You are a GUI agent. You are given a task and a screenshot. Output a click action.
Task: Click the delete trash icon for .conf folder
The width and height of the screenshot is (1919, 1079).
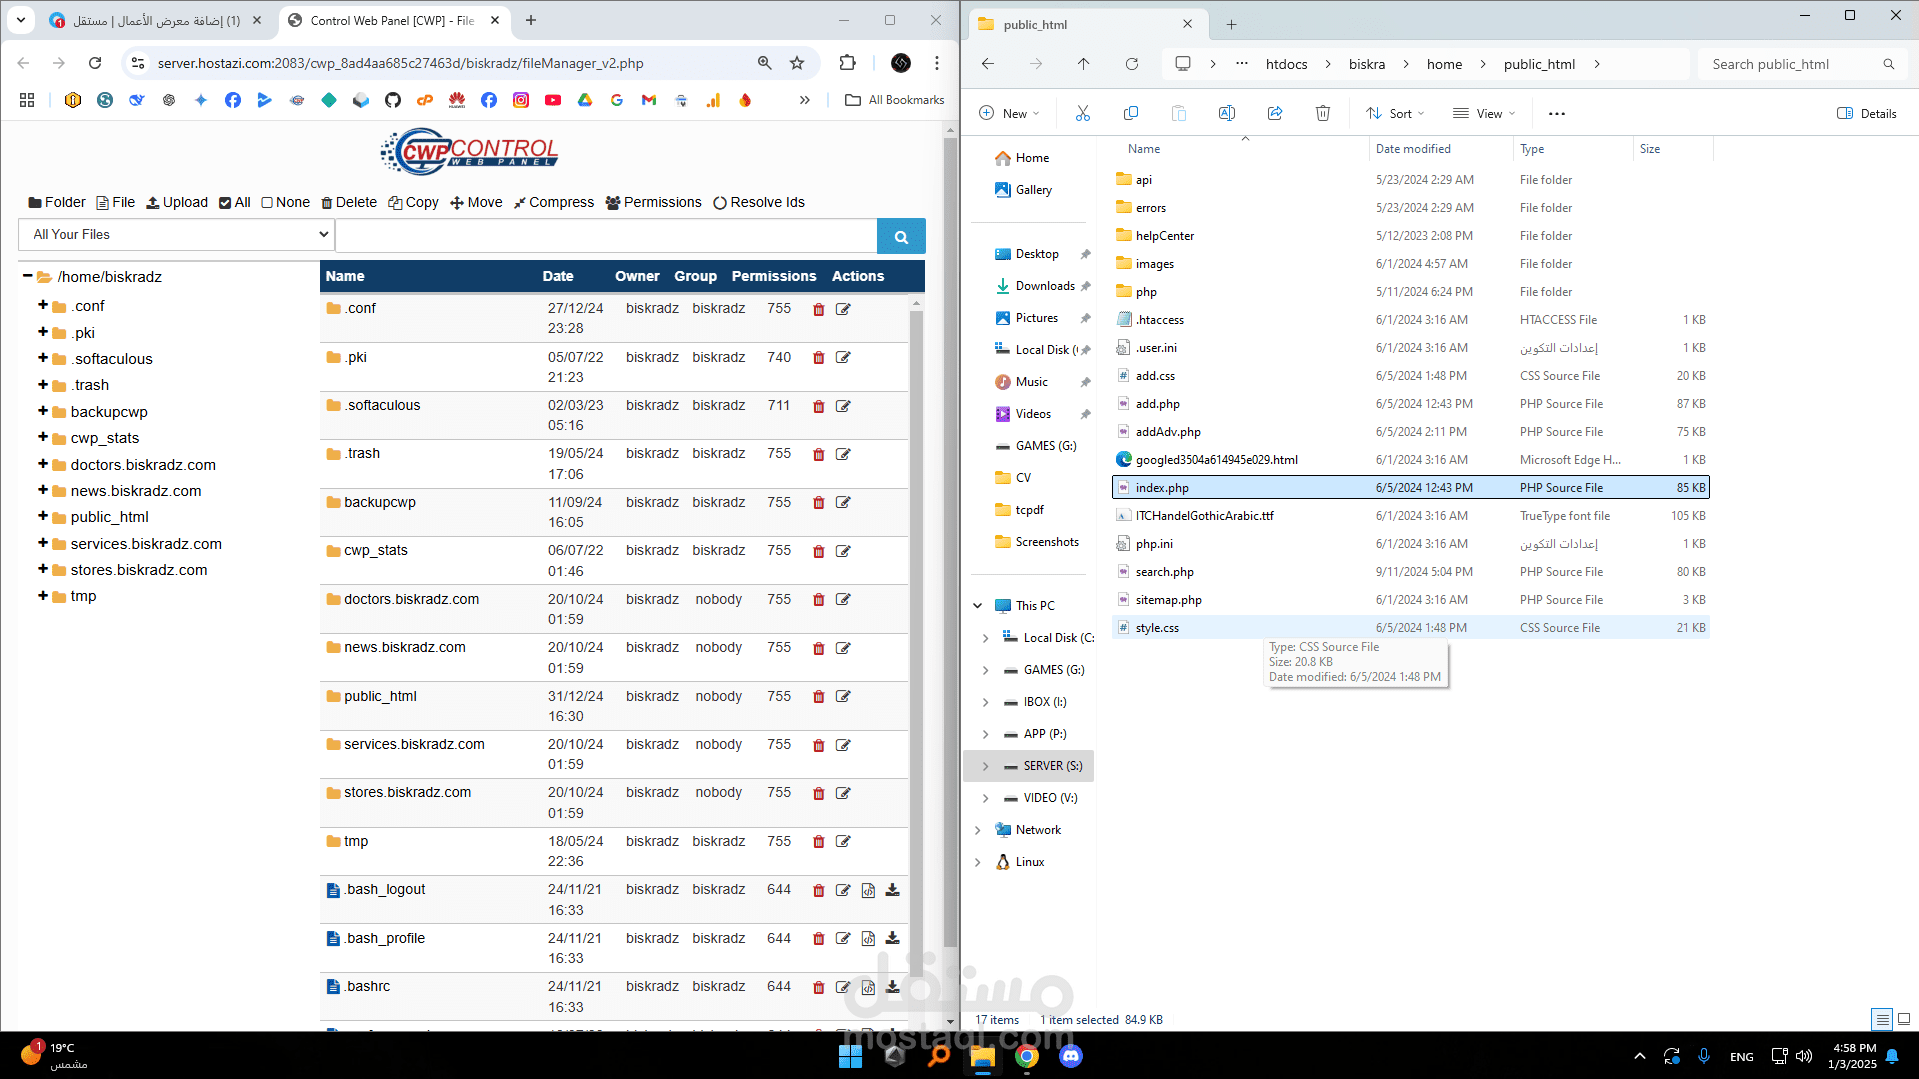pos(818,309)
